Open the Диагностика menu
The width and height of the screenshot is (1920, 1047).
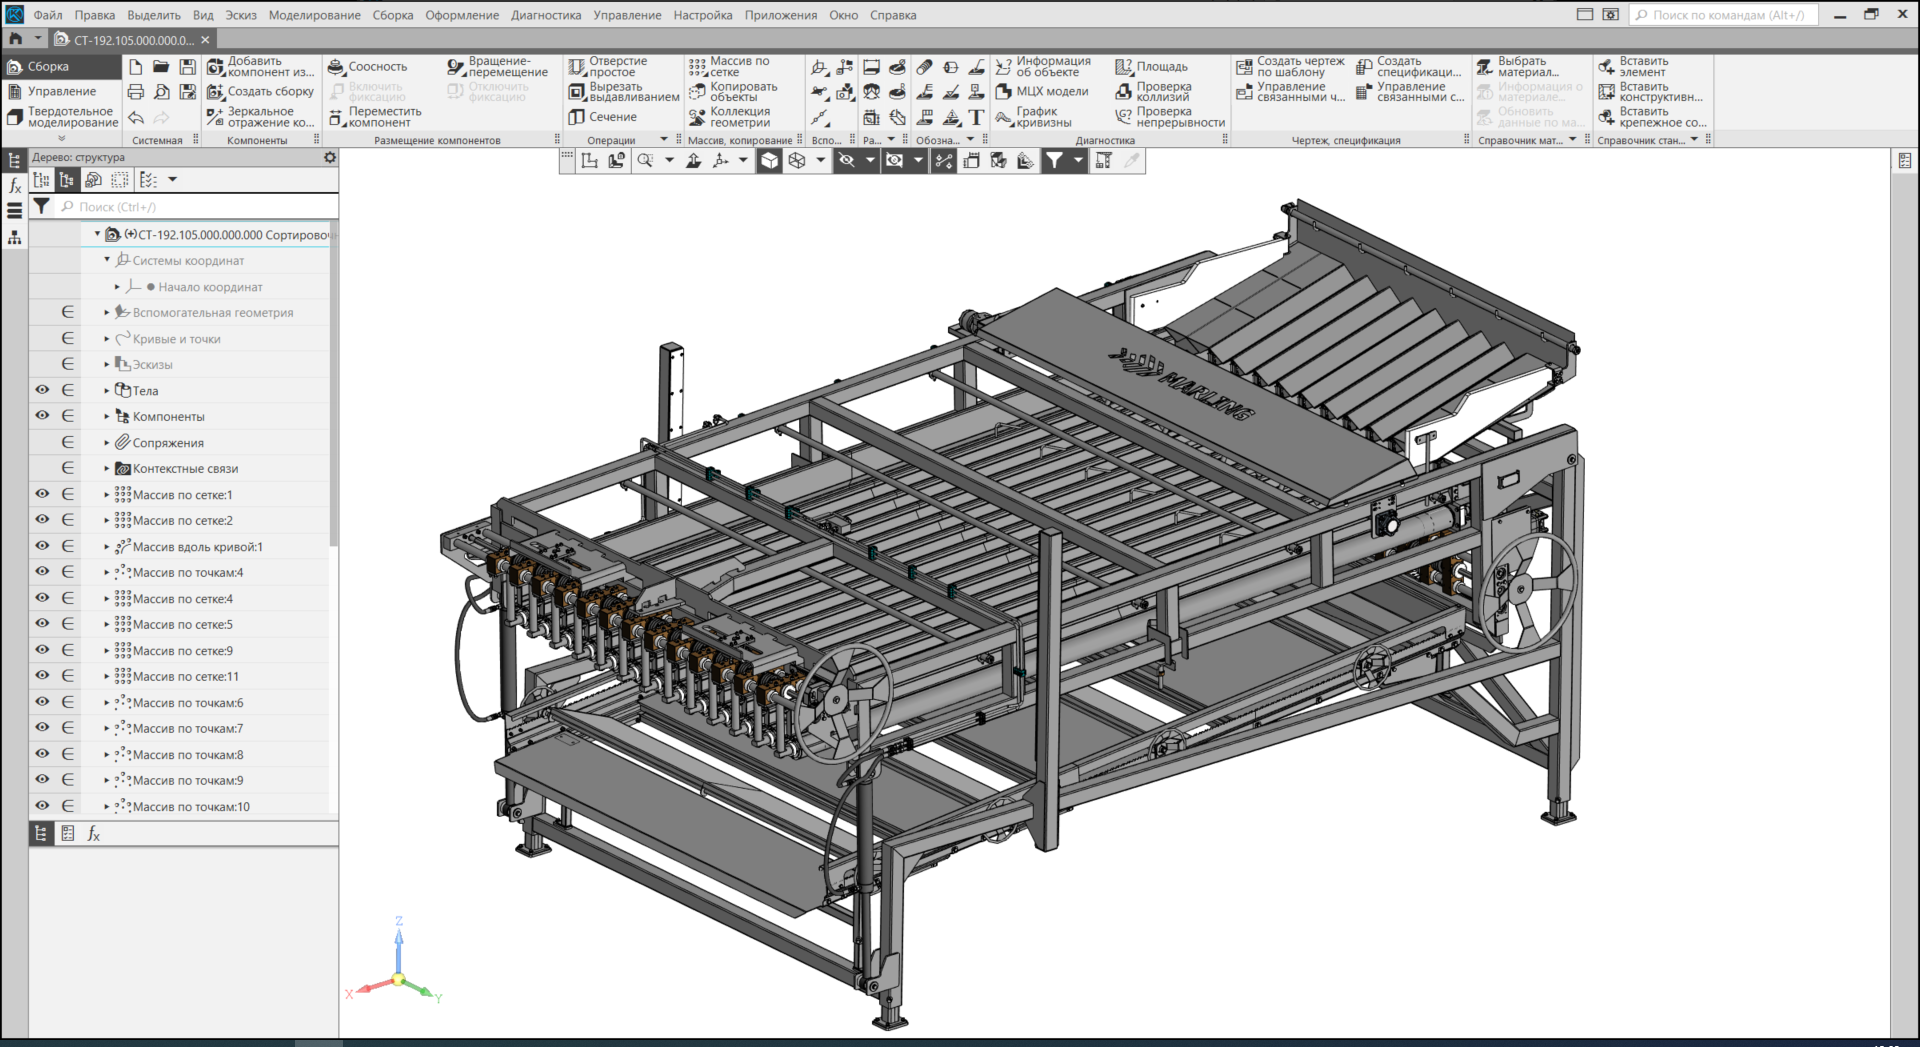545,15
